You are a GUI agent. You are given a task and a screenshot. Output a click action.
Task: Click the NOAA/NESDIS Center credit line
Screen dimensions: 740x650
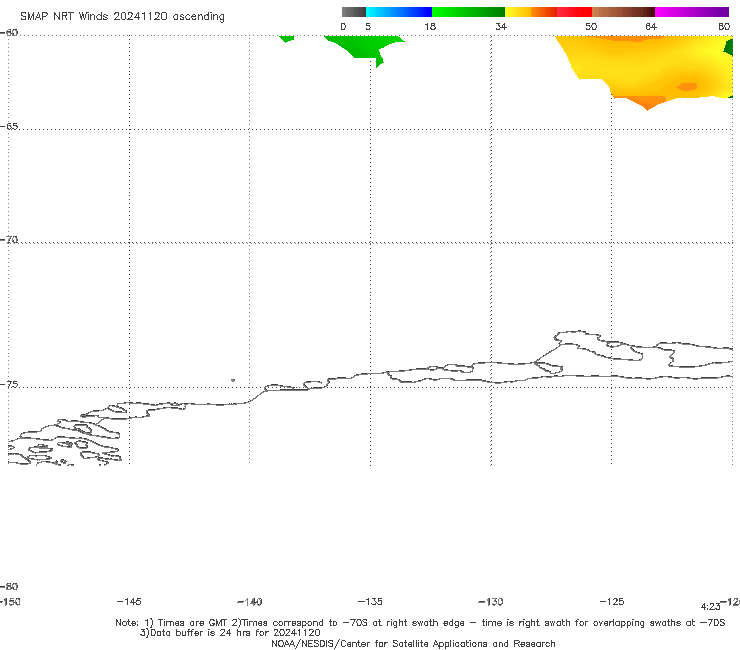pyautogui.click(x=413, y=644)
